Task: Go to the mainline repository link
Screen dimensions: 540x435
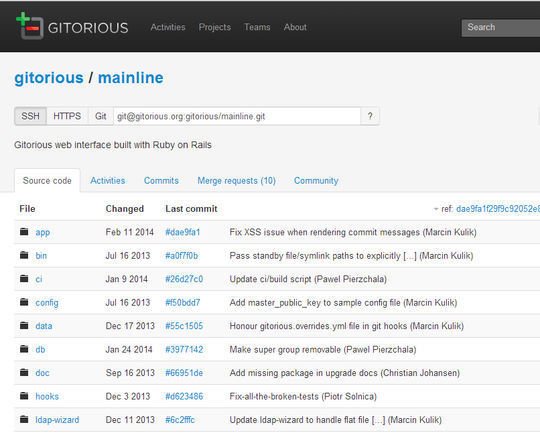Action: (131, 77)
